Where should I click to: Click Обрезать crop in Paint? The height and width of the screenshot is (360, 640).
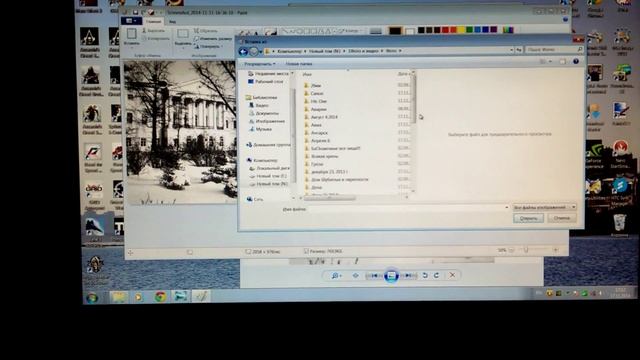(x=206, y=31)
